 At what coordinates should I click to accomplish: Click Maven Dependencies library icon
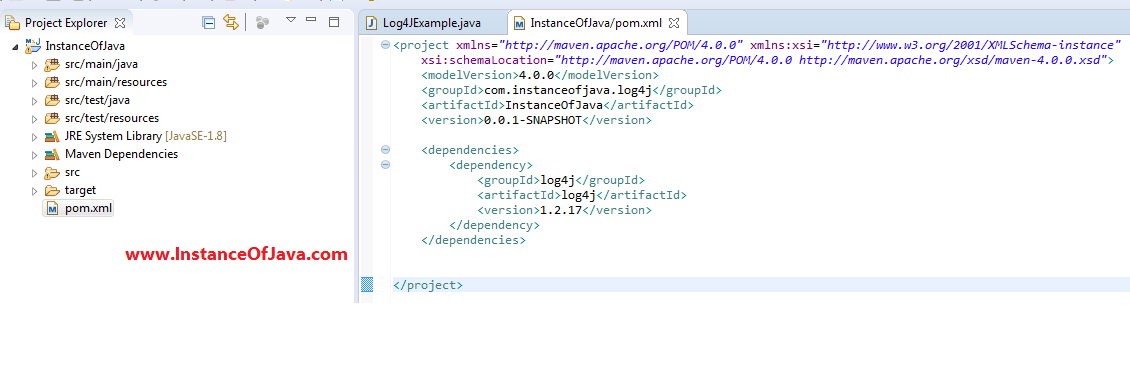click(52, 154)
